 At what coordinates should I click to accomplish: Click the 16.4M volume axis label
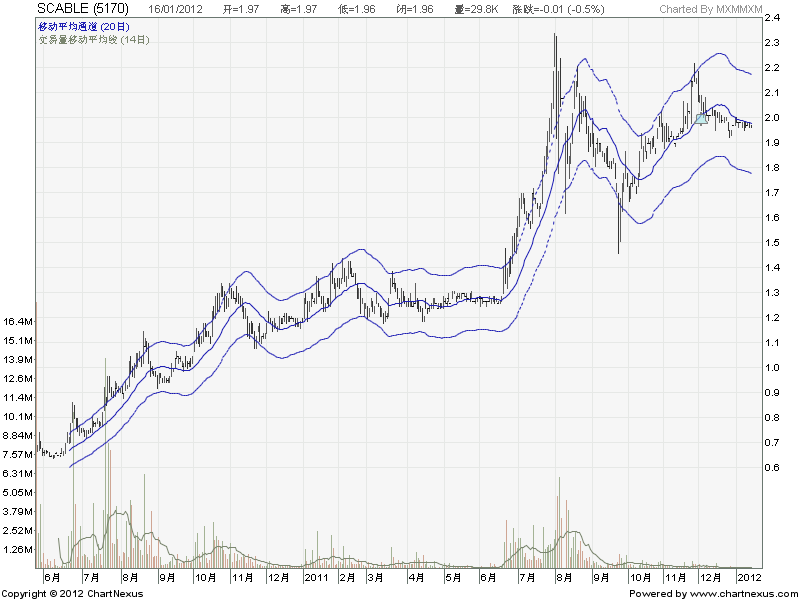point(20,322)
